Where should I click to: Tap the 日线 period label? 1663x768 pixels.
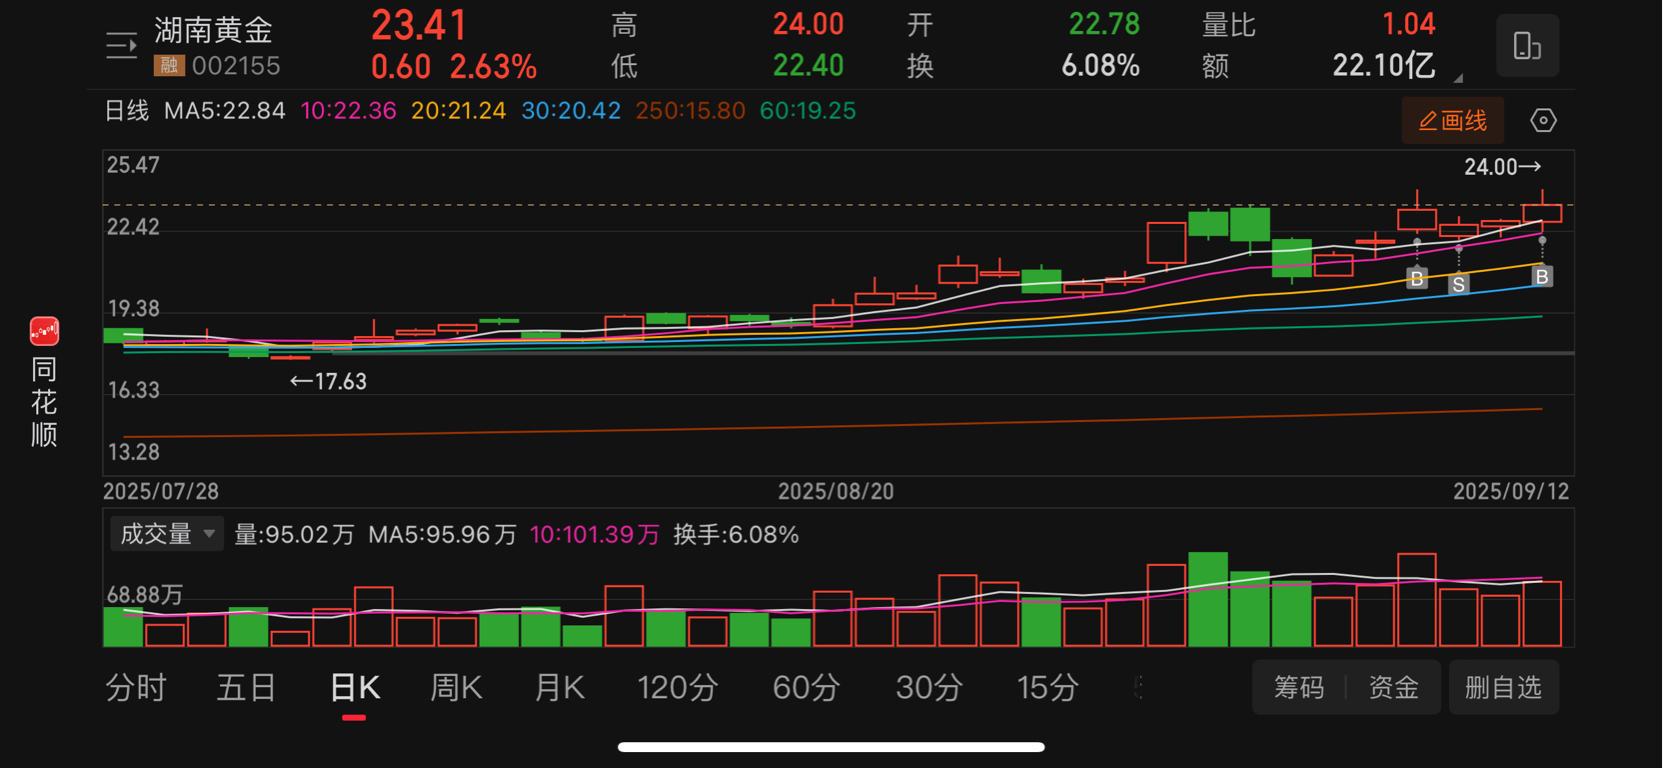click(x=127, y=111)
